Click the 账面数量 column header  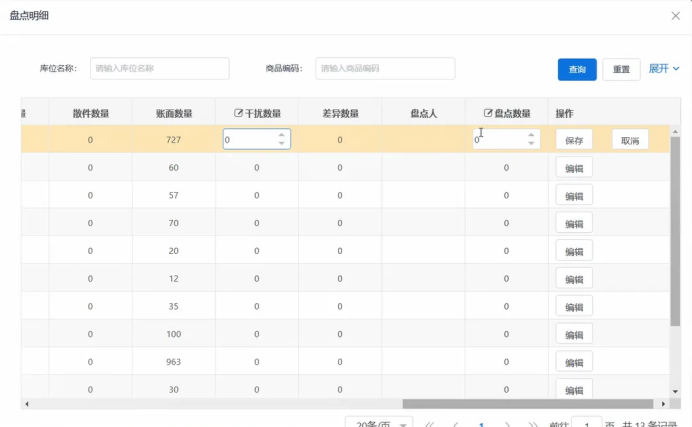click(174, 113)
